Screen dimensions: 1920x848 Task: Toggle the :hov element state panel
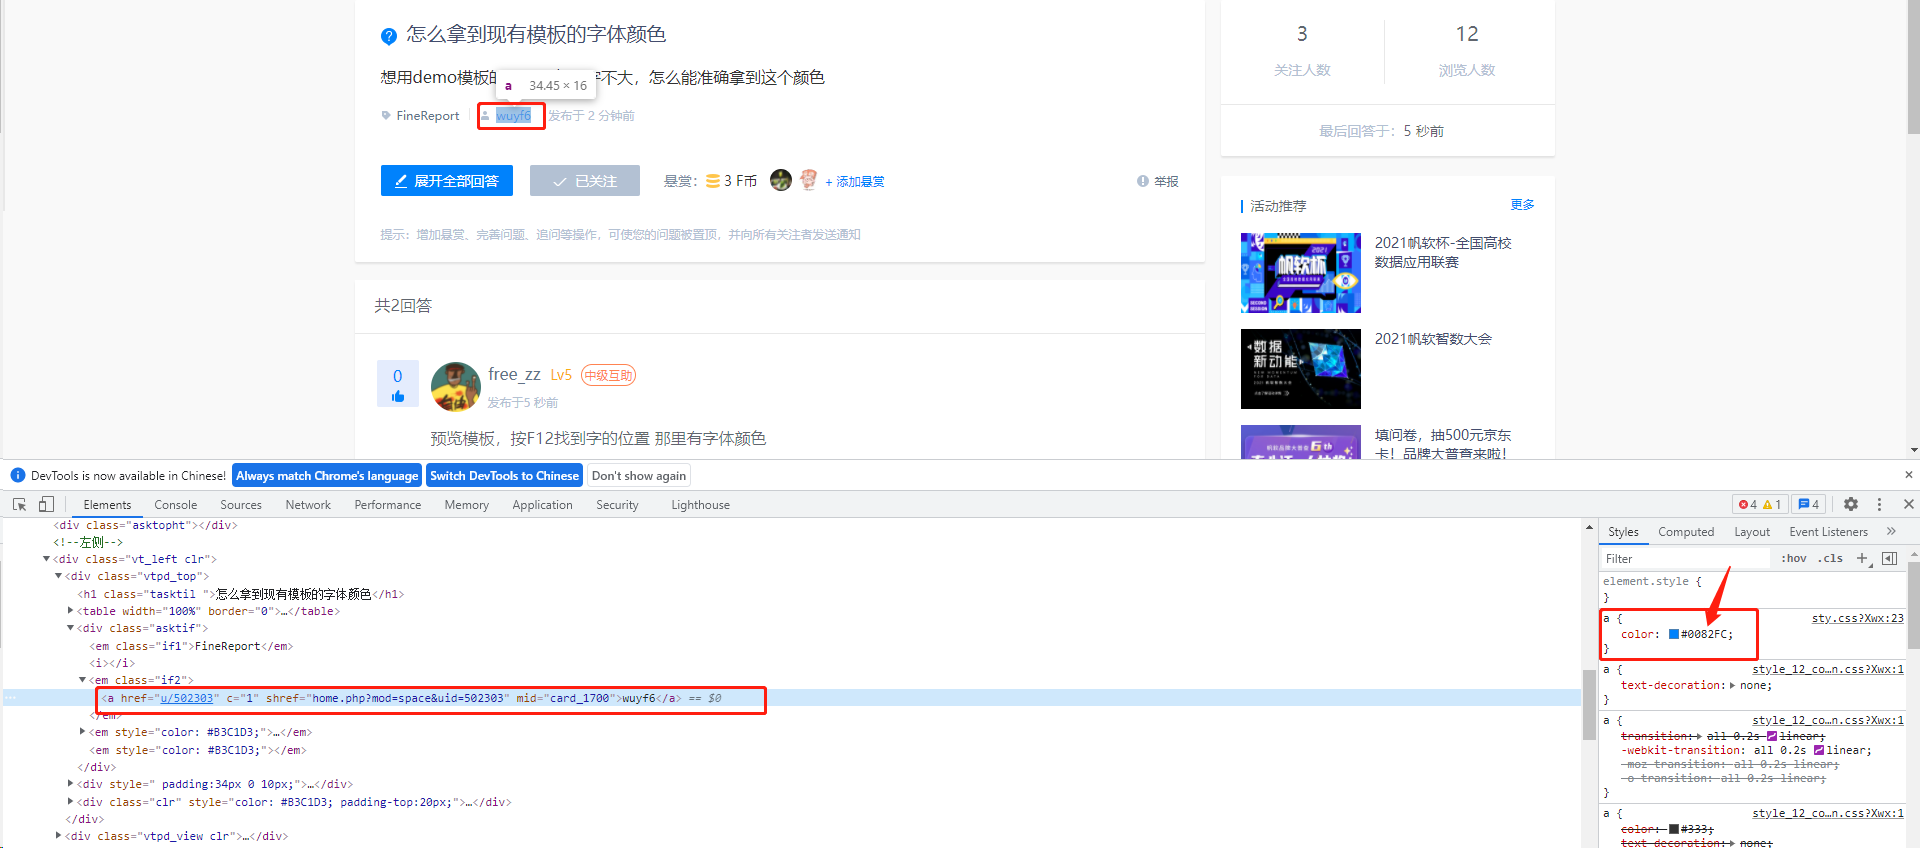[x=1794, y=559]
